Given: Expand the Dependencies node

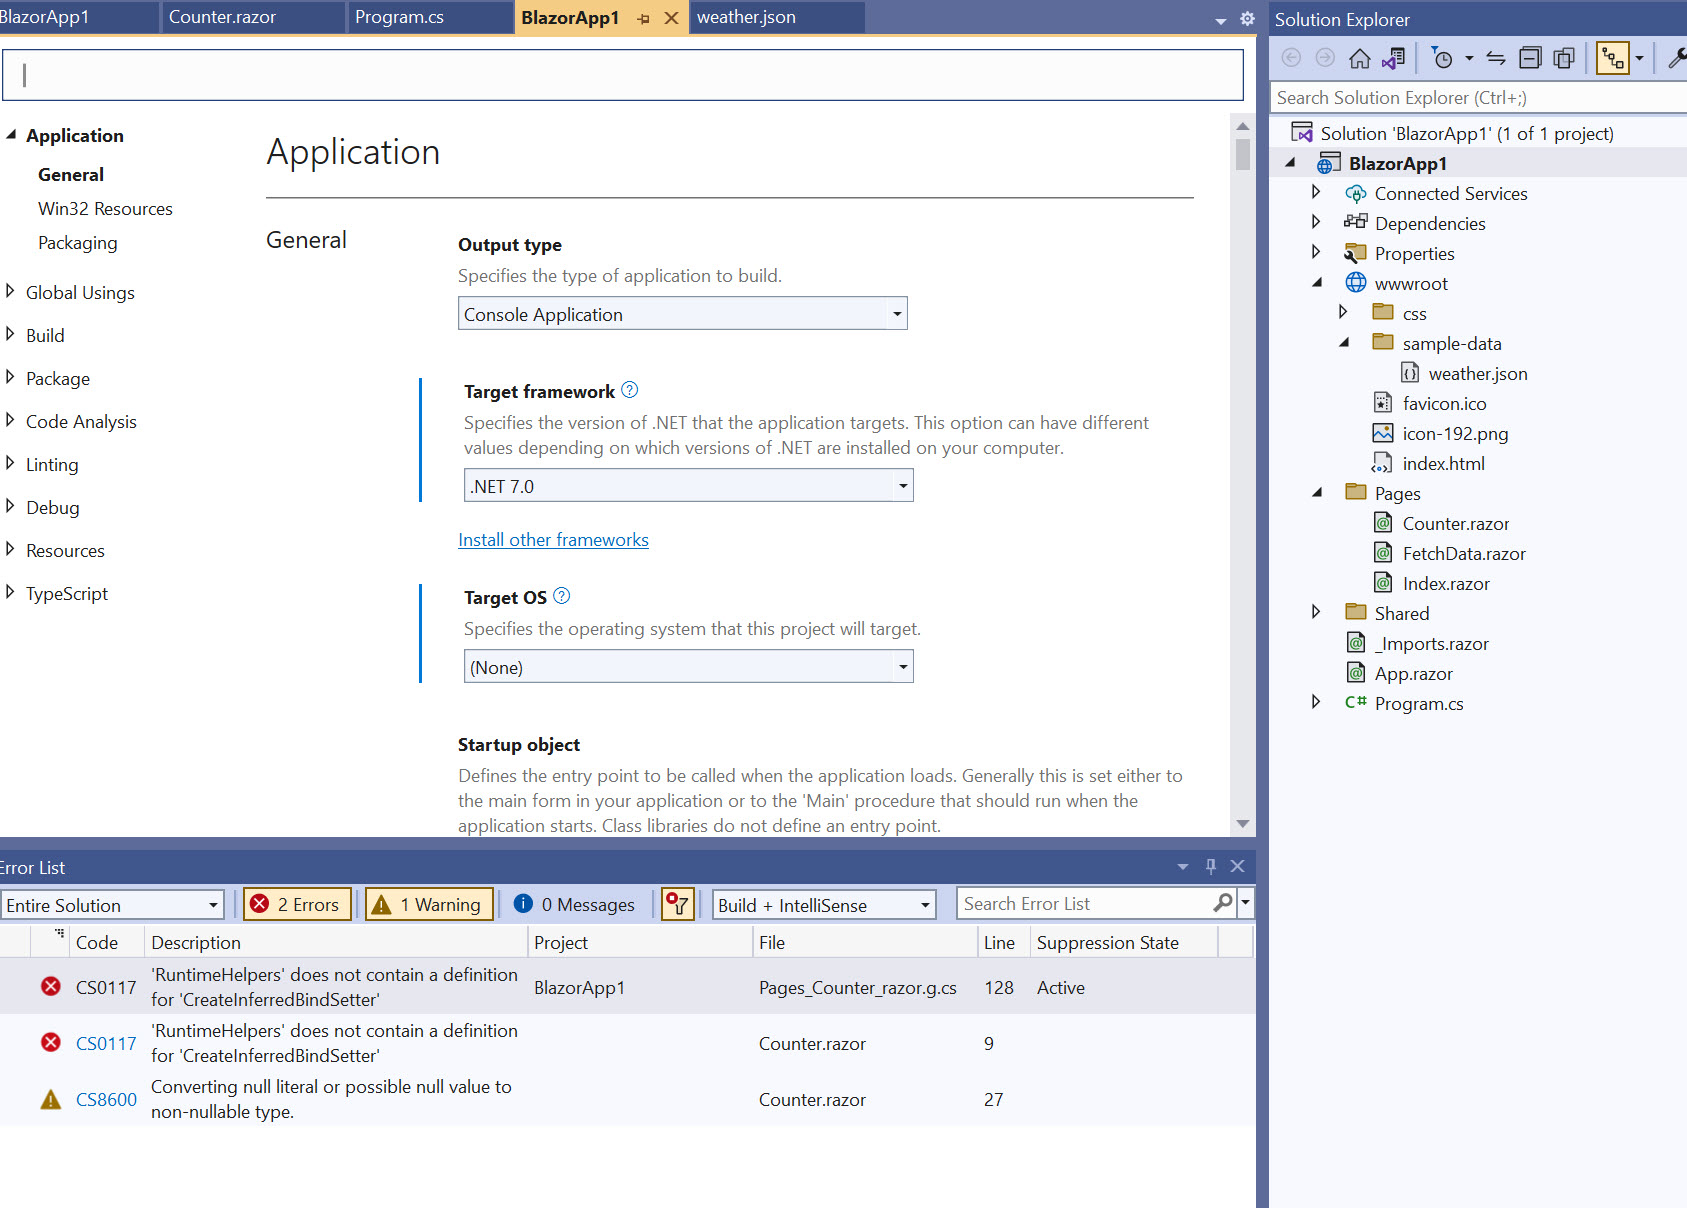Looking at the screenshot, I should point(1316,221).
